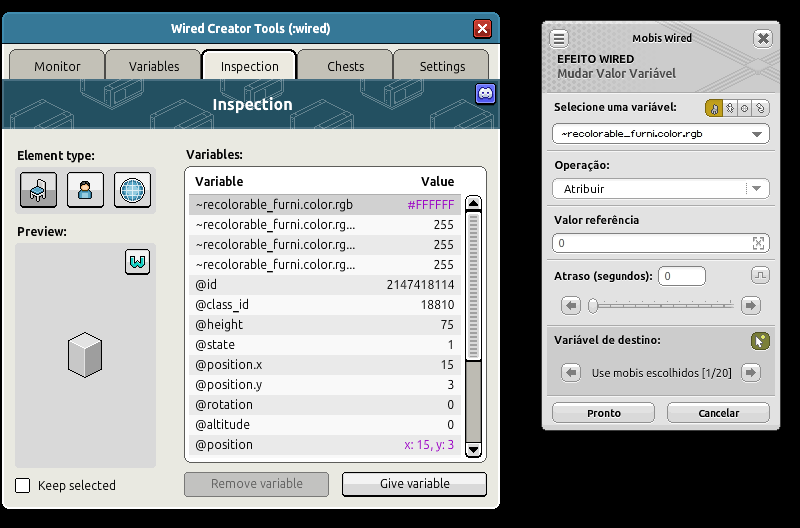This screenshot has height=528, width=800.
Task: Choose context variable source (fourth icon)
Action: [760, 108]
